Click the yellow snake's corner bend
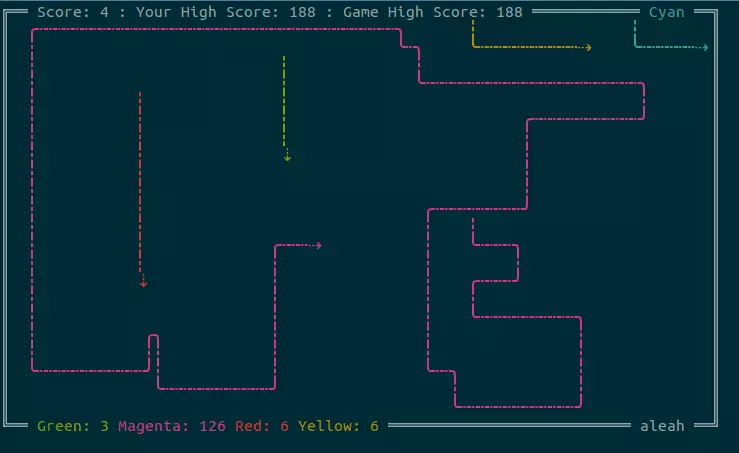Image resolution: width=739 pixels, height=453 pixels. [x=474, y=46]
